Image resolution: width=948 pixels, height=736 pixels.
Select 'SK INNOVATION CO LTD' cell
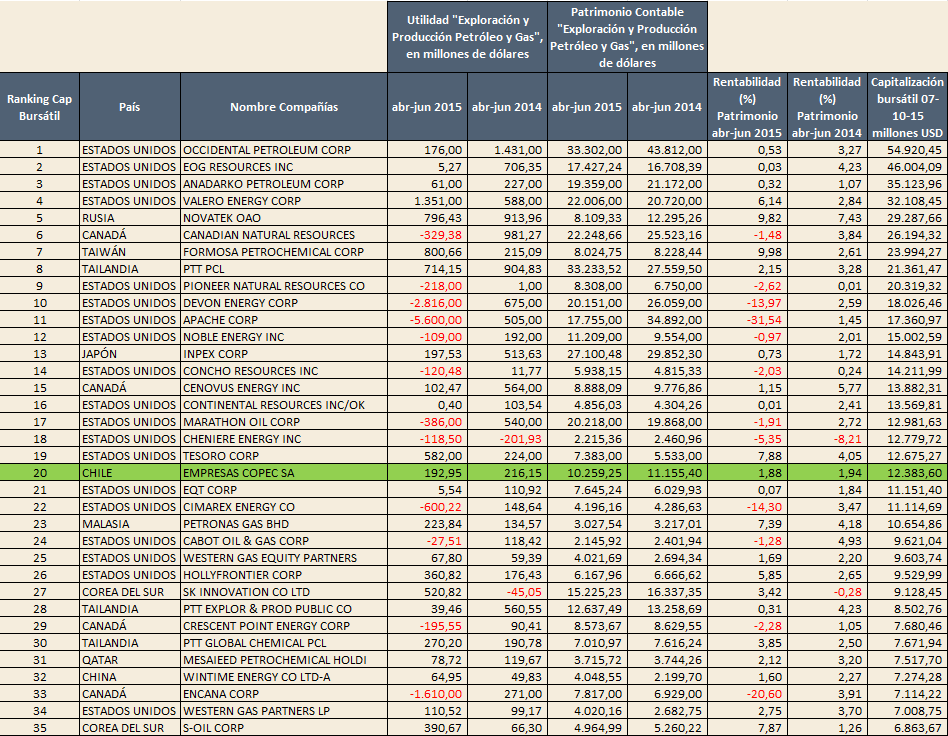tap(284, 592)
